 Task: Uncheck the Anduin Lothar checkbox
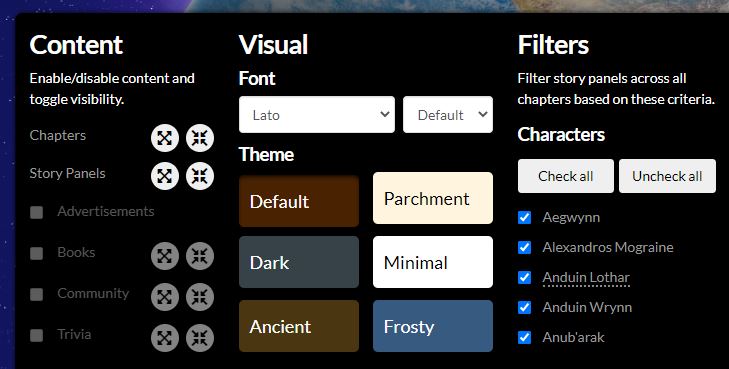pyautogui.click(x=524, y=277)
